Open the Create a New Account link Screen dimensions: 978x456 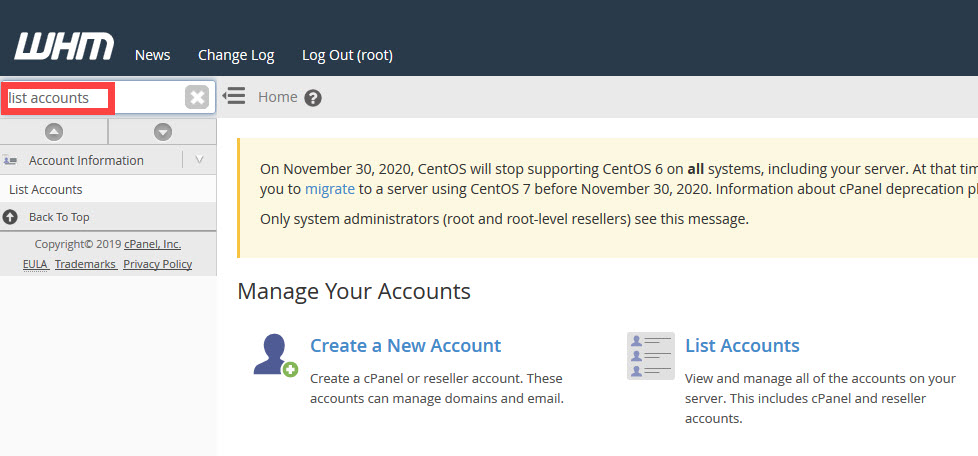point(405,346)
